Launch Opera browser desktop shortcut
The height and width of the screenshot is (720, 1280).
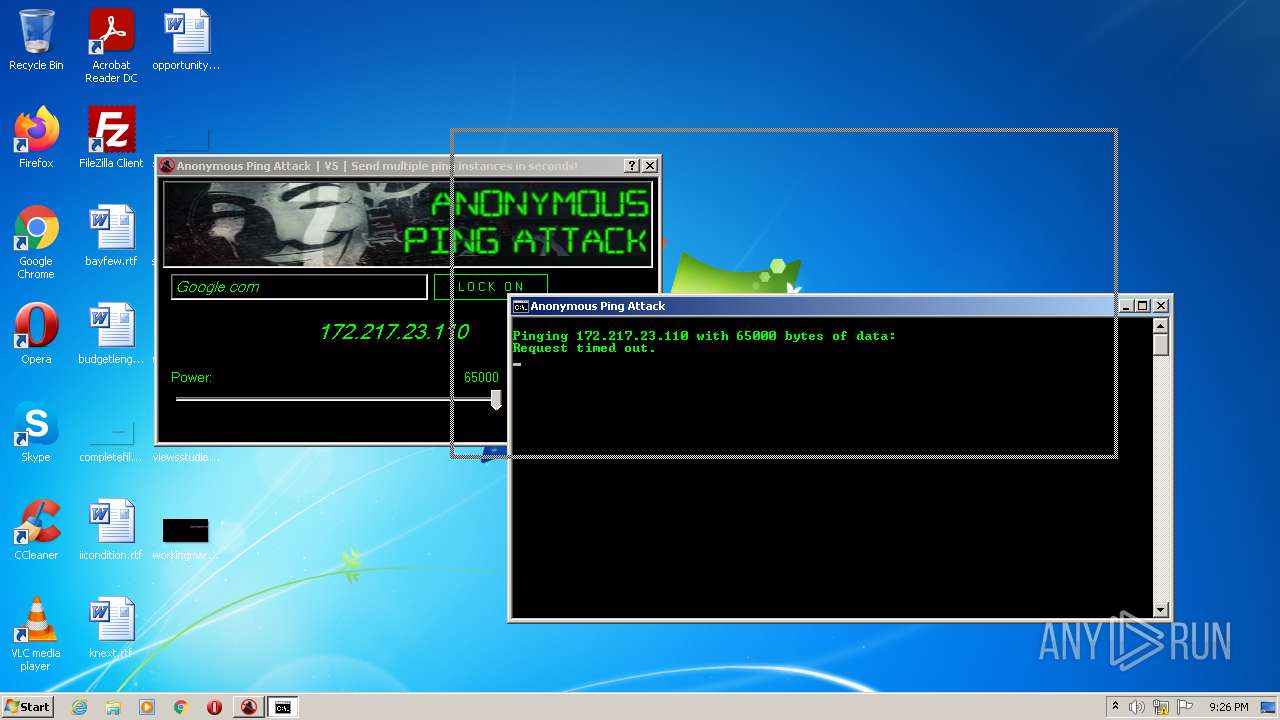[x=36, y=335]
